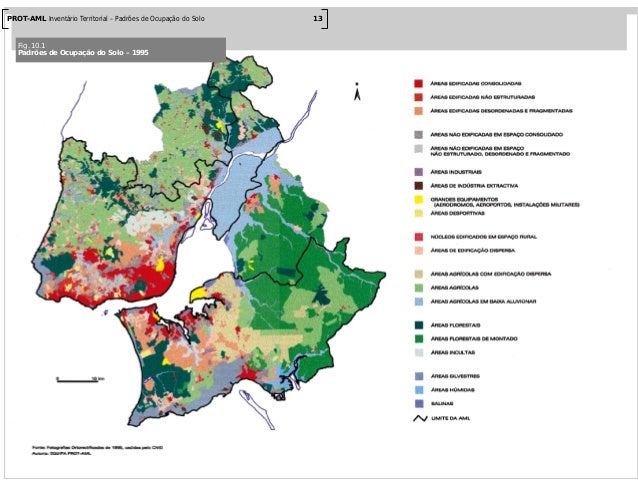
Task: Select 'Áreas Agrícolas em Baixa Aluvionar' label
Action: (x=483, y=301)
